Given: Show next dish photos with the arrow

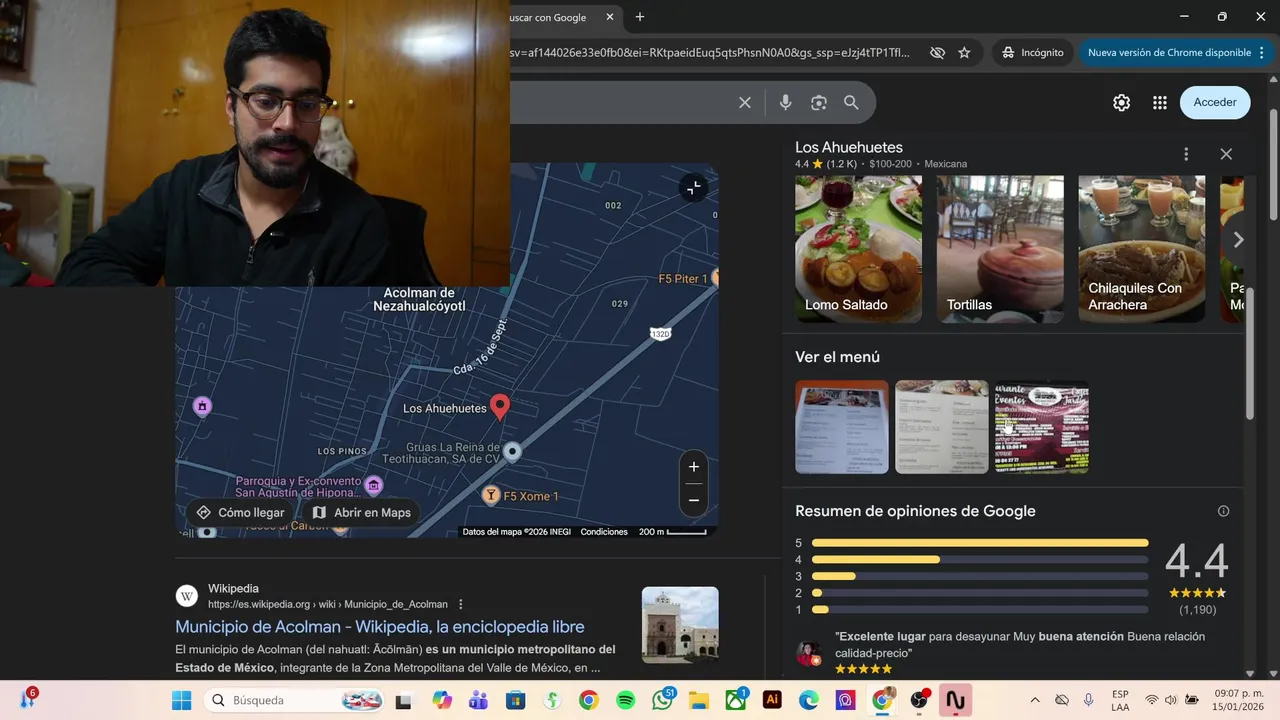Looking at the screenshot, I should (1238, 240).
